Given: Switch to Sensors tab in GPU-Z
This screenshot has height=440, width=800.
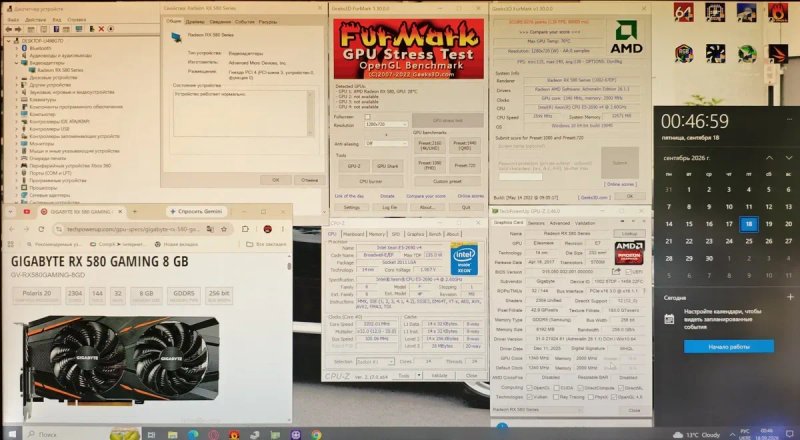Looking at the screenshot, I should pos(536,223).
